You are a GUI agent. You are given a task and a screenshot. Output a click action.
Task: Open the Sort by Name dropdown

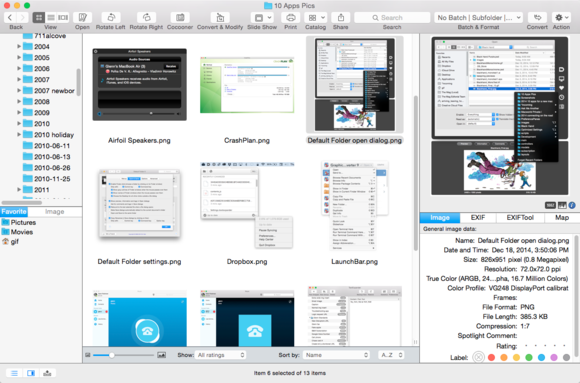(x=336, y=355)
